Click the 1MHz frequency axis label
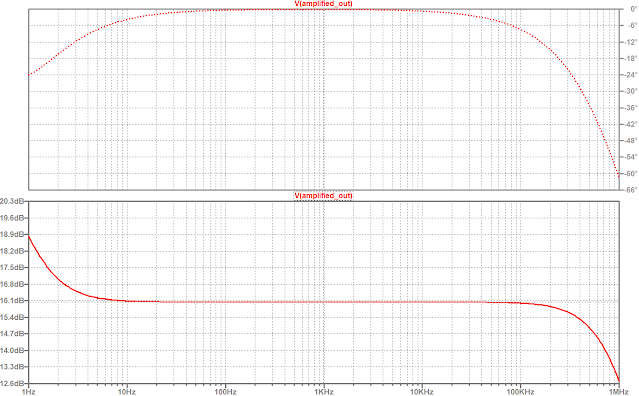 (619, 392)
